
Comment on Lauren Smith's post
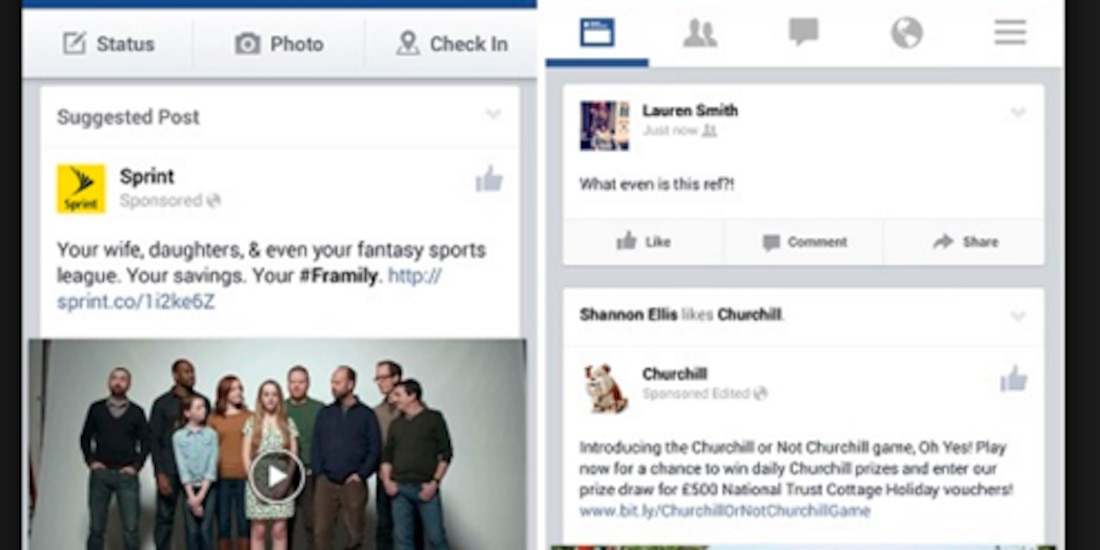click(x=804, y=242)
